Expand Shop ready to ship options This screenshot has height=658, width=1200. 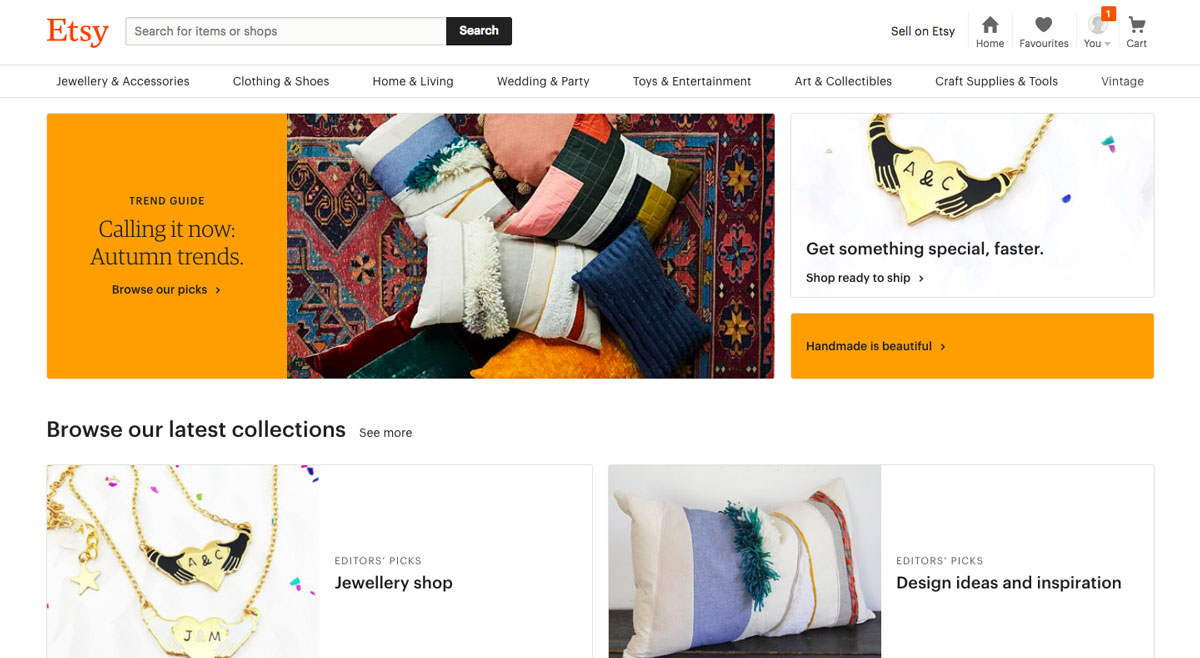(862, 277)
